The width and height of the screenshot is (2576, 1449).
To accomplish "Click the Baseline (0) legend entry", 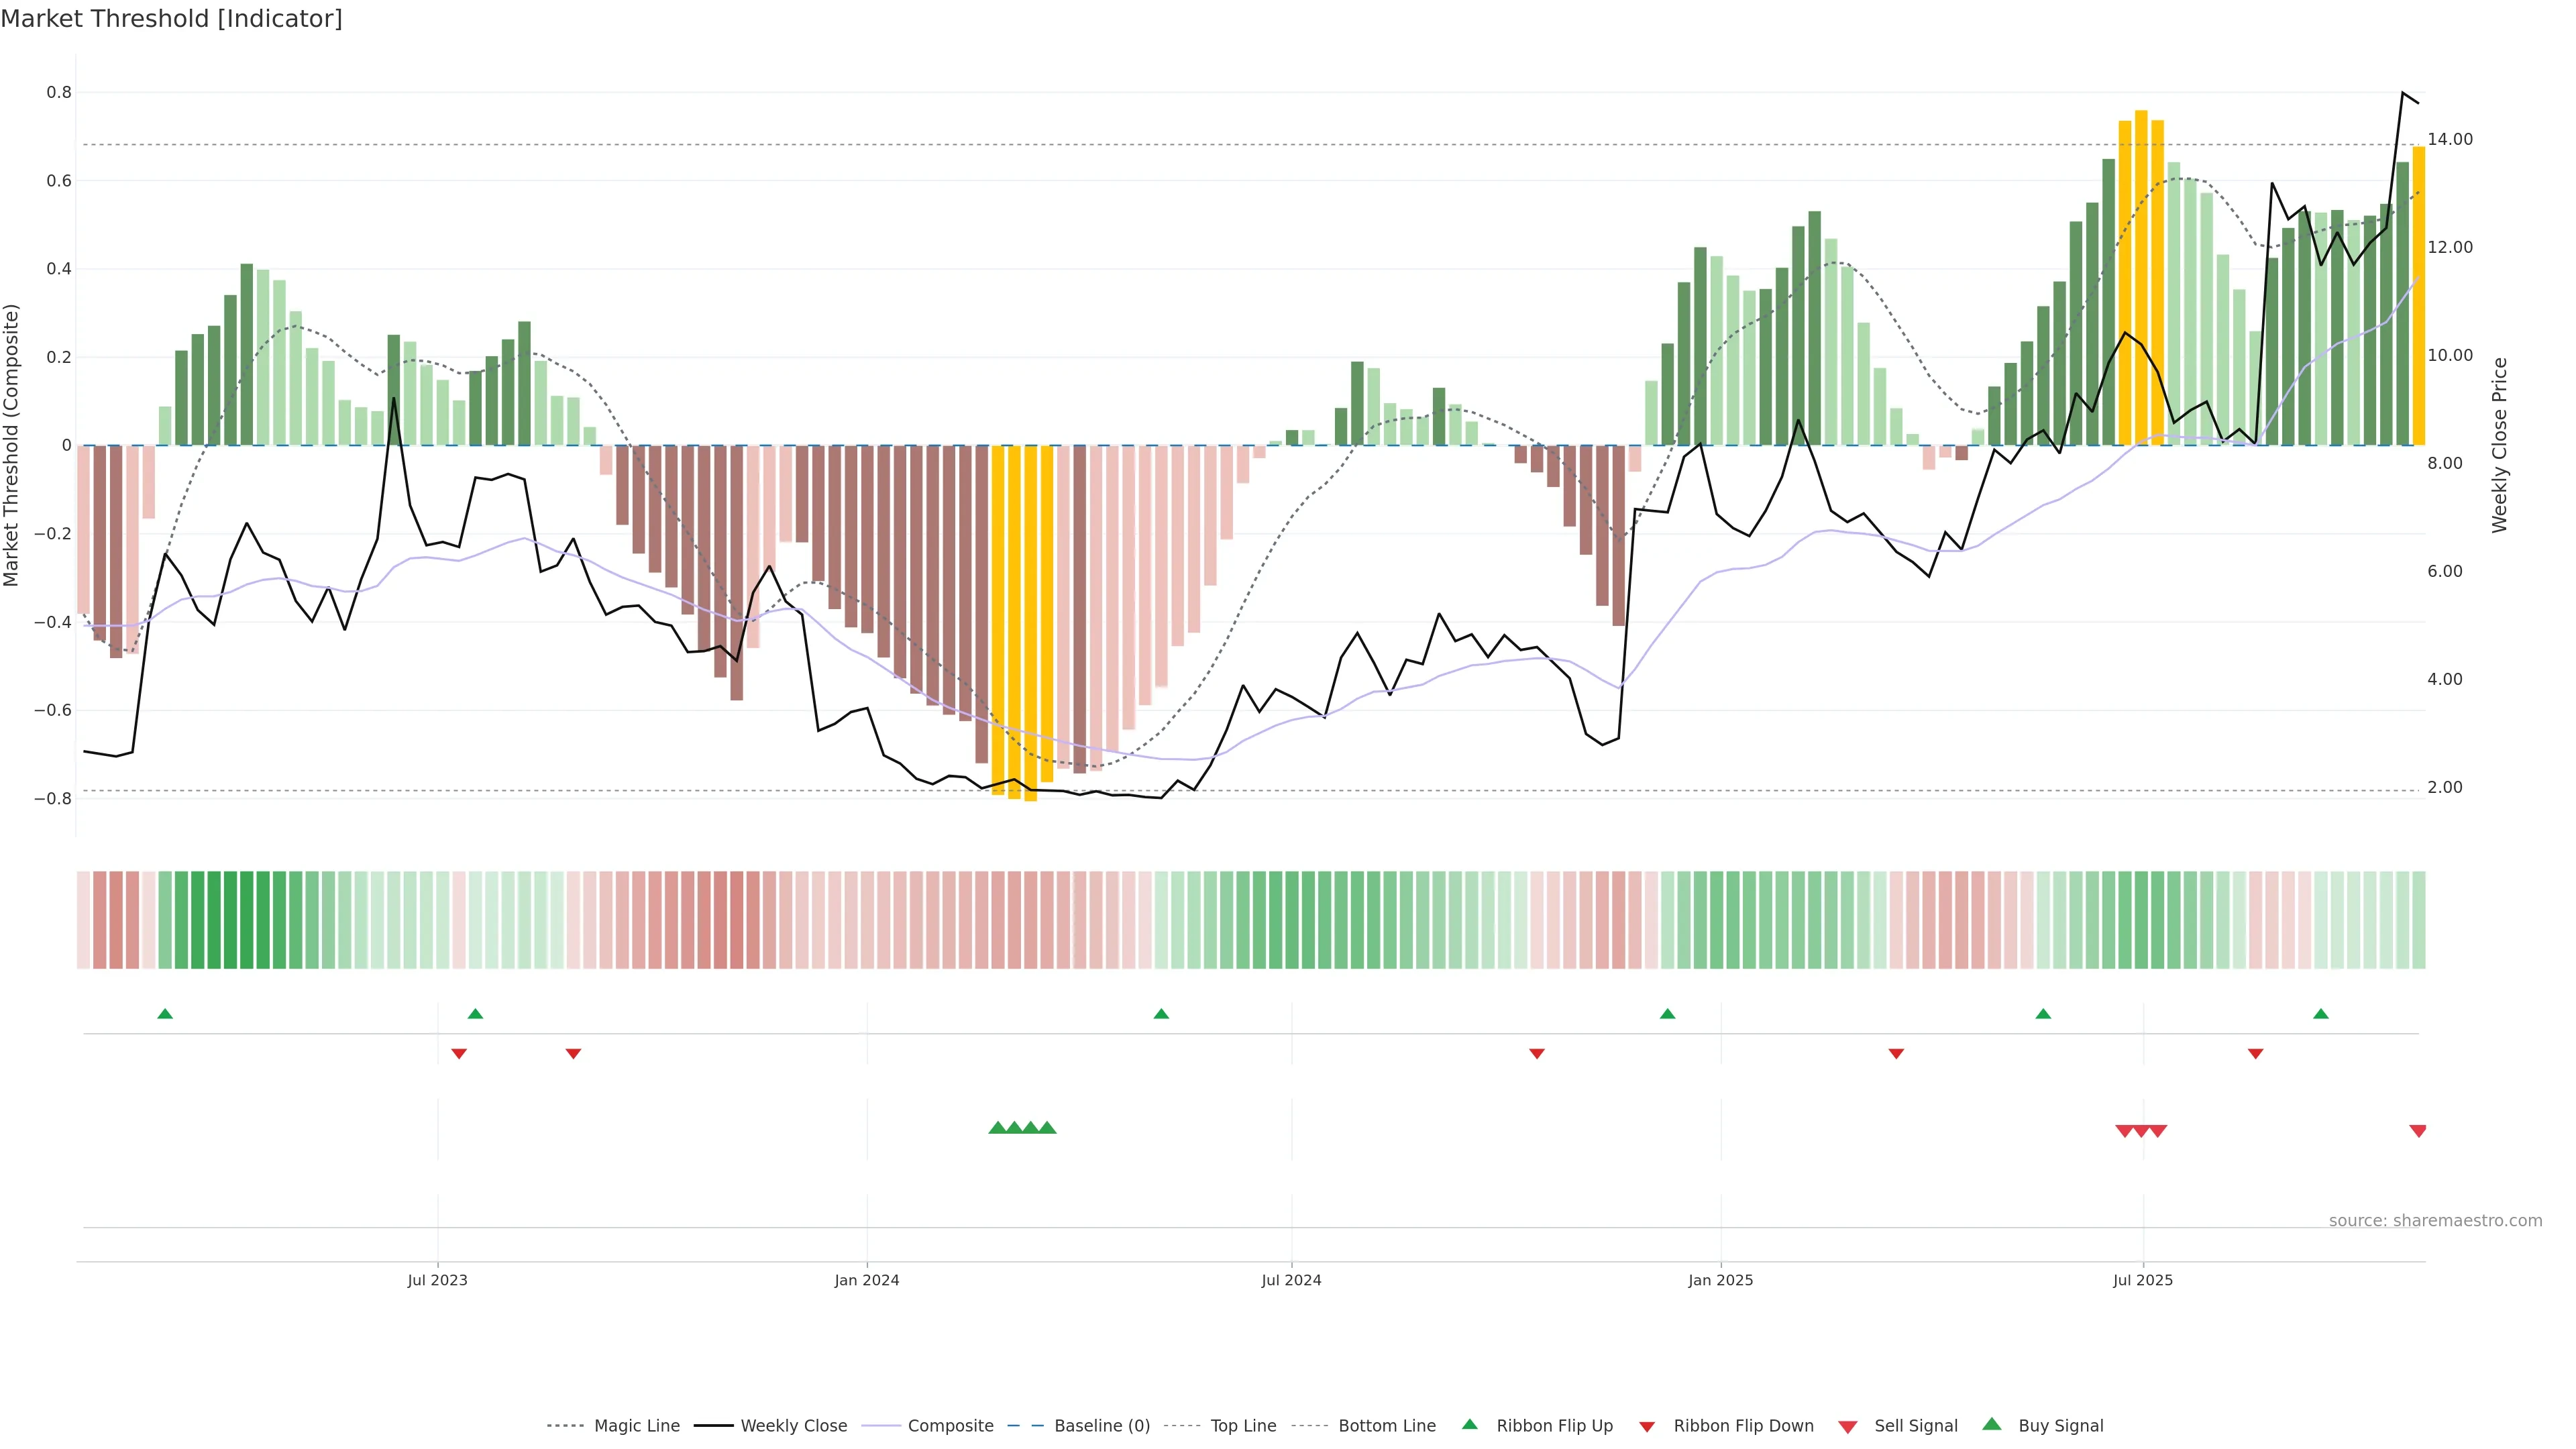I will pos(1101,1426).
